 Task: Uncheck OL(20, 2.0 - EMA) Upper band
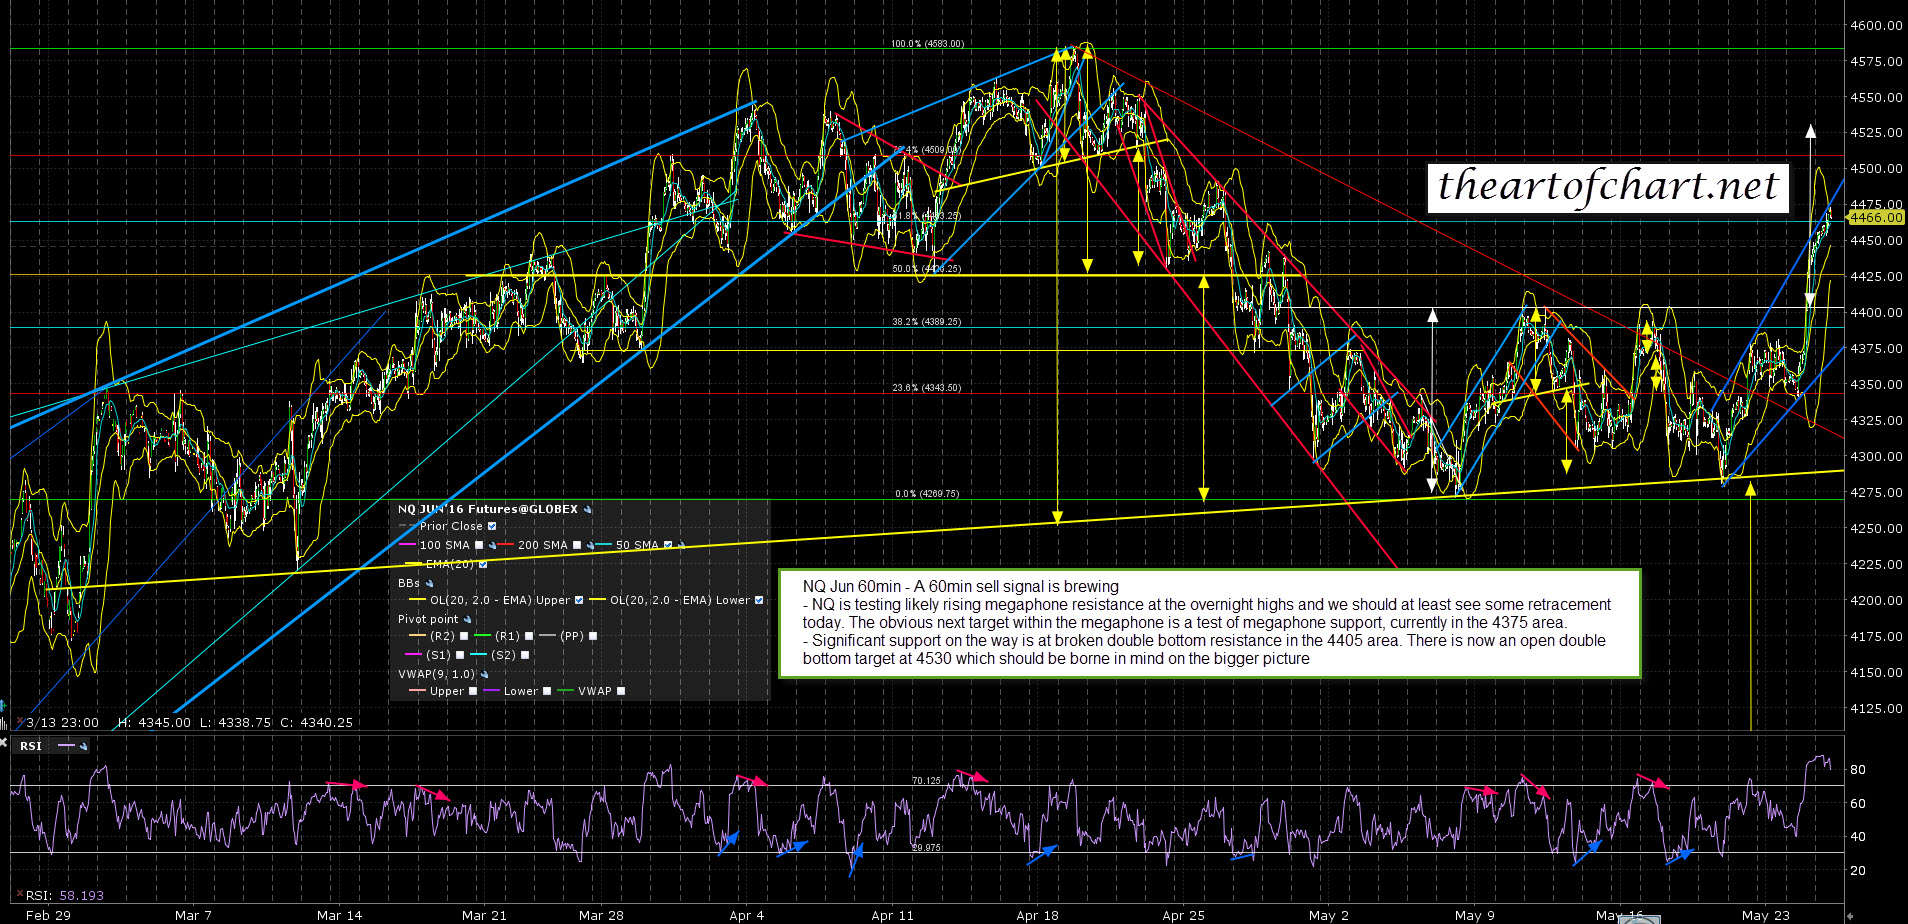click(579, 601)
